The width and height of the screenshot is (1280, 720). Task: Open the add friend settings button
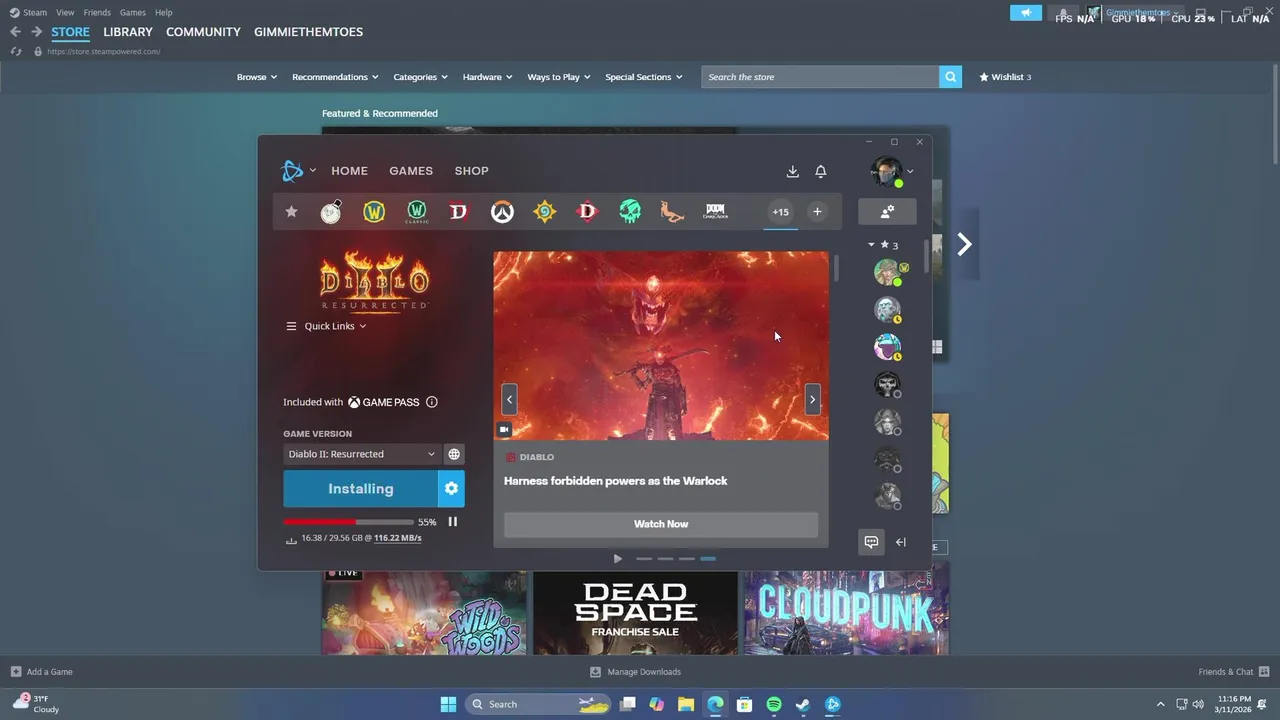coord(887,212)
